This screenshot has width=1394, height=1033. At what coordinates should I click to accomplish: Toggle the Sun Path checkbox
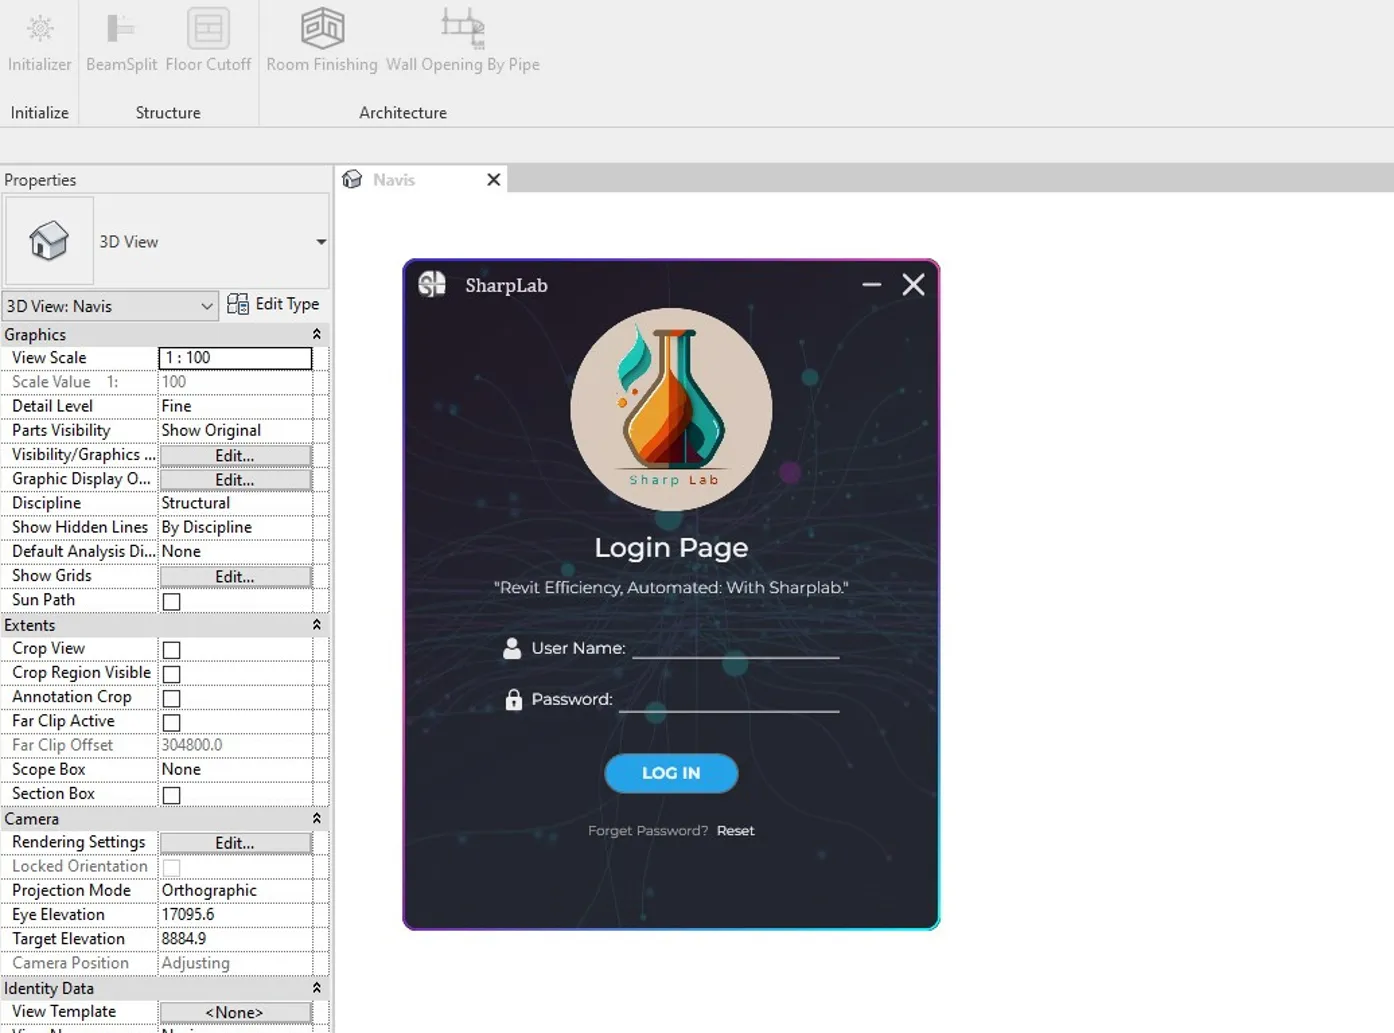172,601
